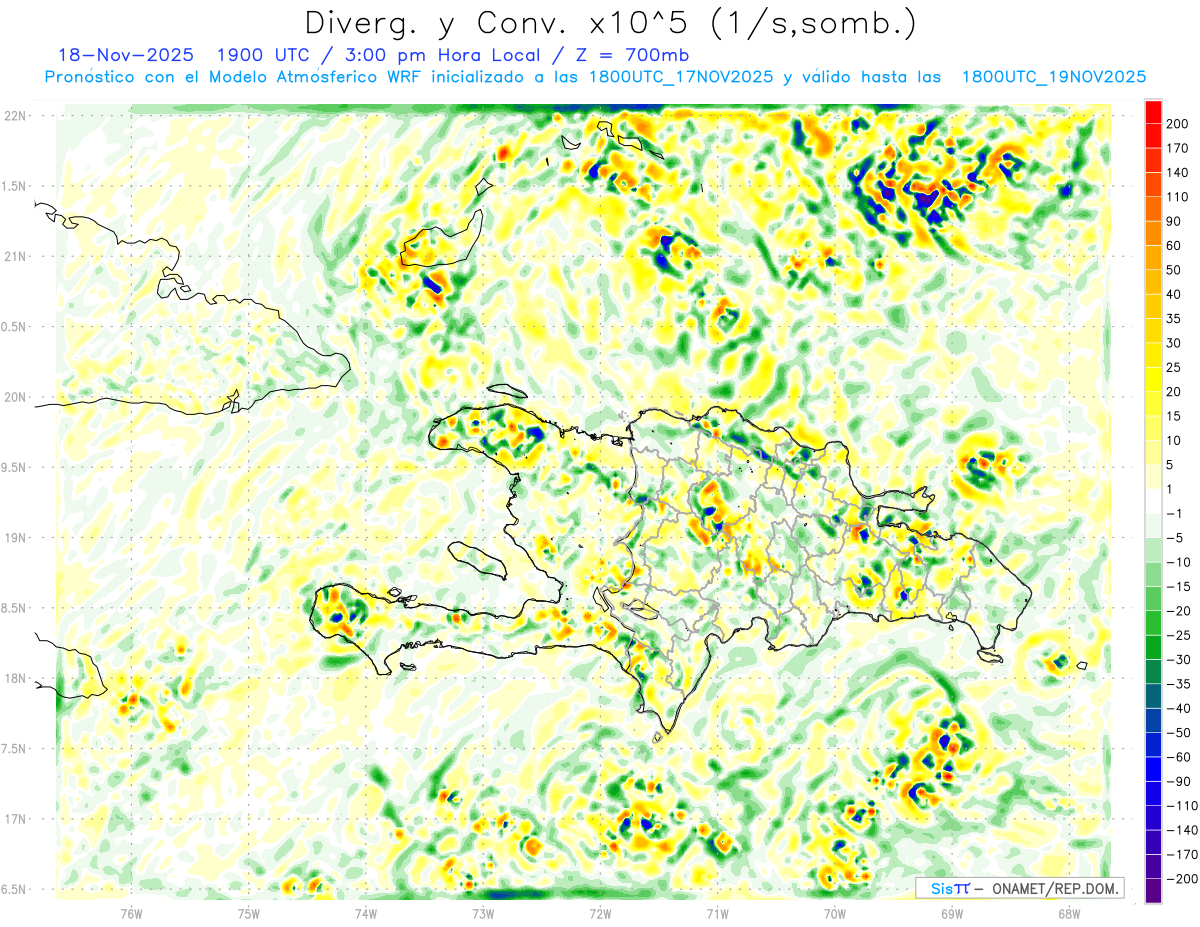The width and height of the screenshot is (1200, 927).
Task: Click the "21N" latitude label
Action: (15, 256)
